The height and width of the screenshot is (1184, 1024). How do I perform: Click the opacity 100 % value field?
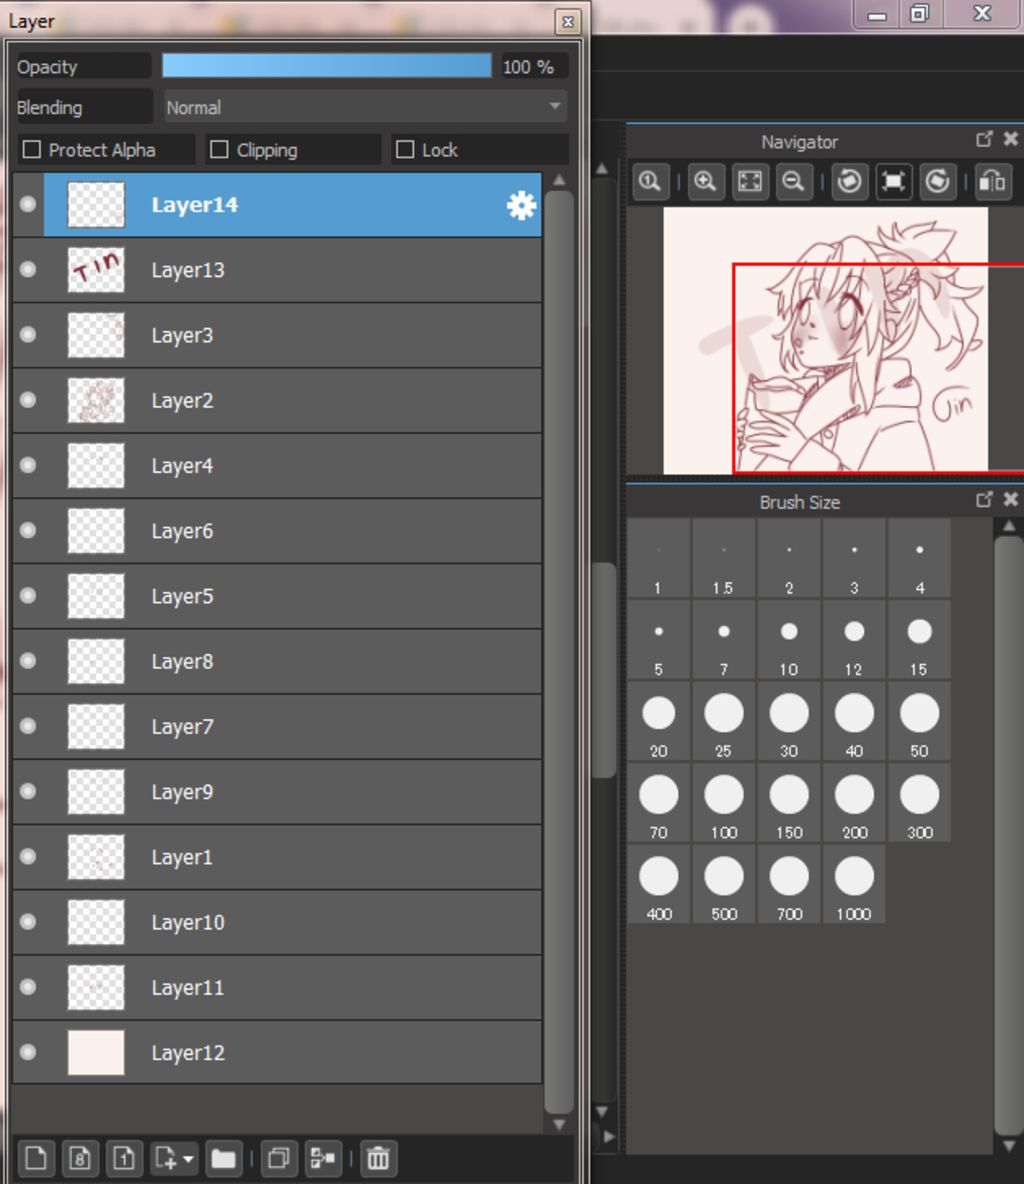tap(534, 66)
